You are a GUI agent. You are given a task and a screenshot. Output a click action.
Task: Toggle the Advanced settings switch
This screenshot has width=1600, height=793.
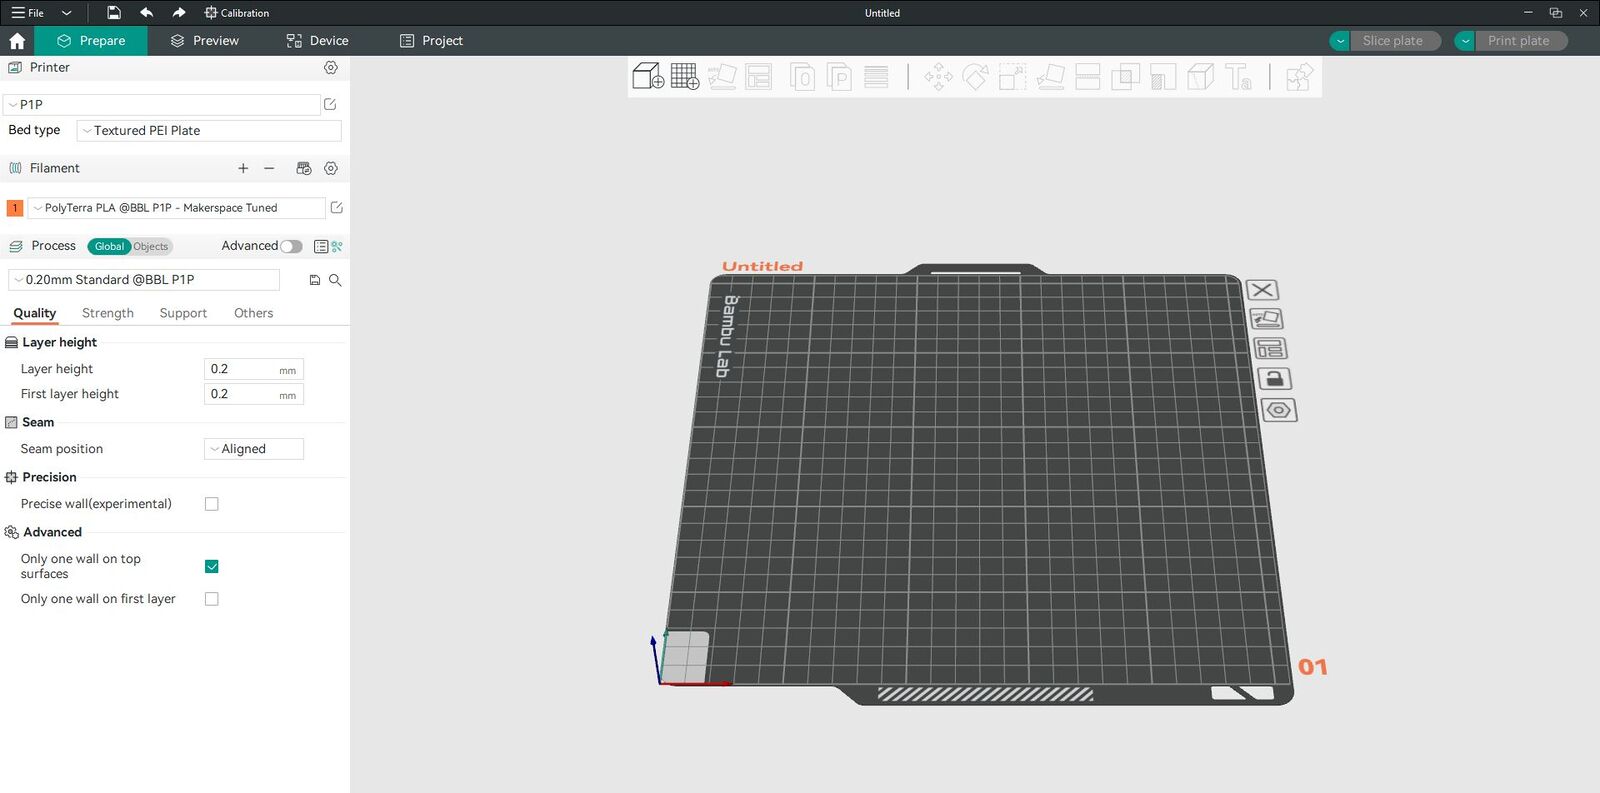tap(291, 247)
